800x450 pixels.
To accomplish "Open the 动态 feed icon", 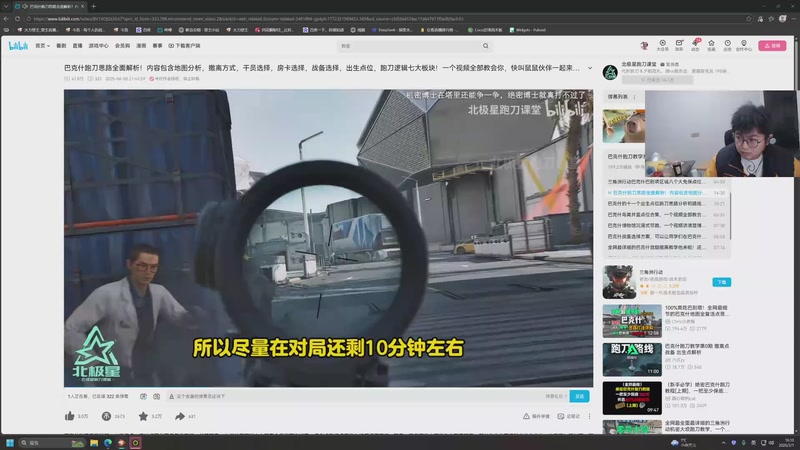I will click(x=695, y=45).
